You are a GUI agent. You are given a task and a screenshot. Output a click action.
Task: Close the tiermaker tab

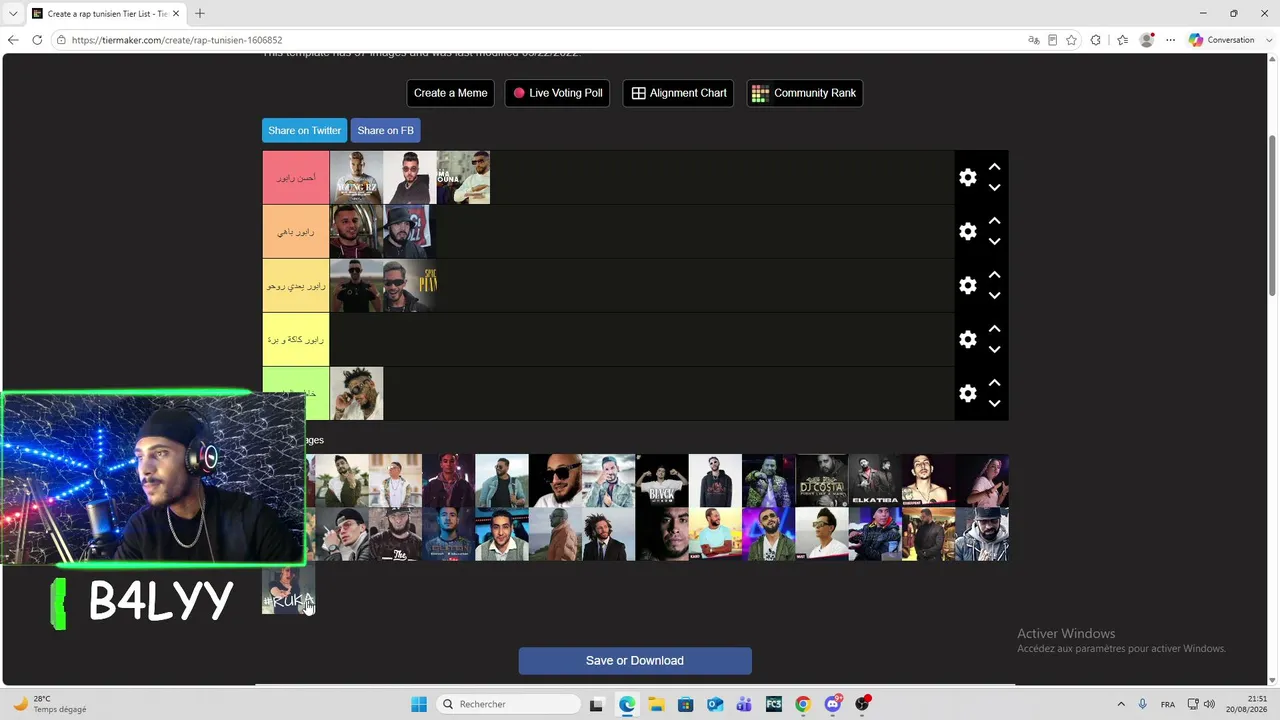pyautogui.click(x=176, y=13)
